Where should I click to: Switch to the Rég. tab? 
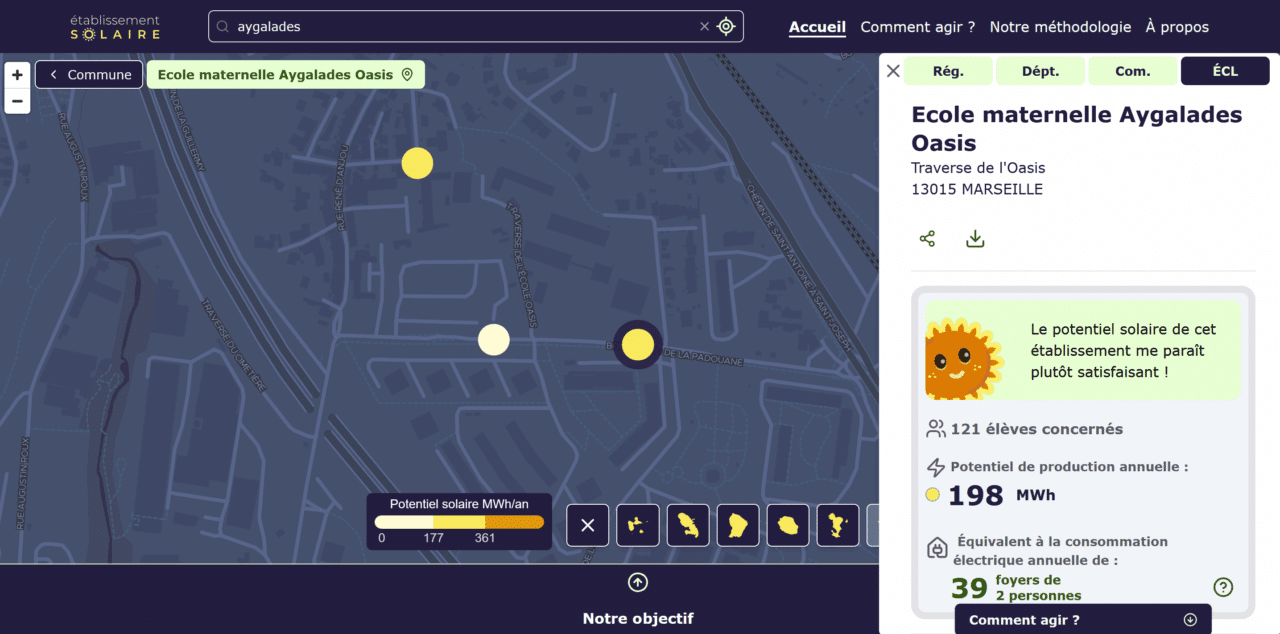coord(948,71)
